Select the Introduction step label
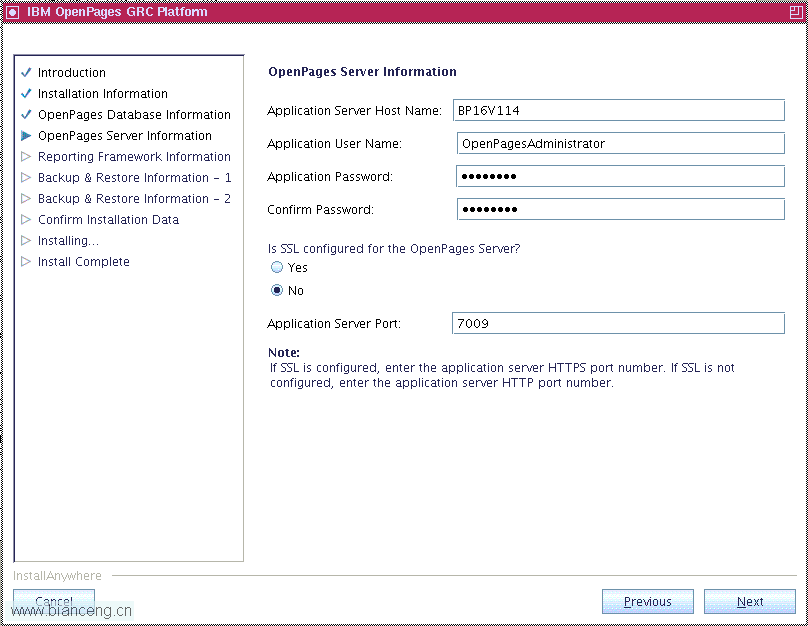Image resolution: width=808 pixels, height=626 pixels. pos(72,73)
